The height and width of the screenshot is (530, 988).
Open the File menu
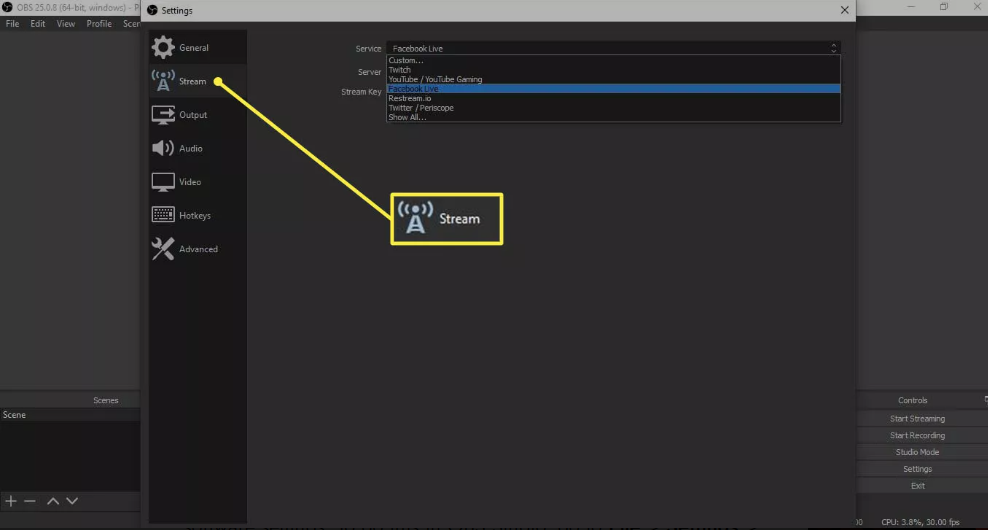point(13,24)
